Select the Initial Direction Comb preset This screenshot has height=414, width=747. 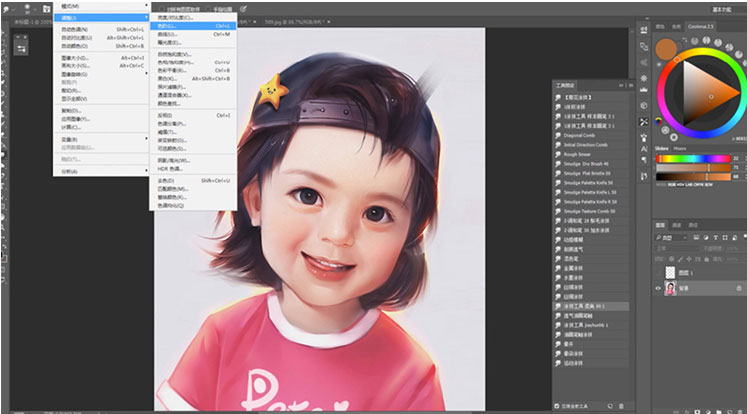pos(591,145)
